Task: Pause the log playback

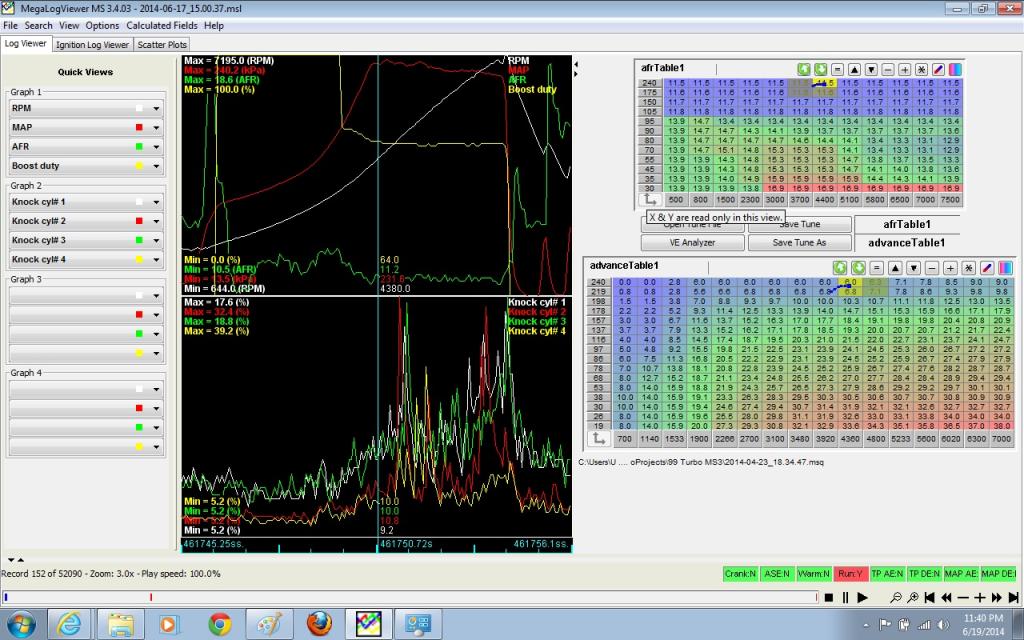Action: (x=845, y=597)
